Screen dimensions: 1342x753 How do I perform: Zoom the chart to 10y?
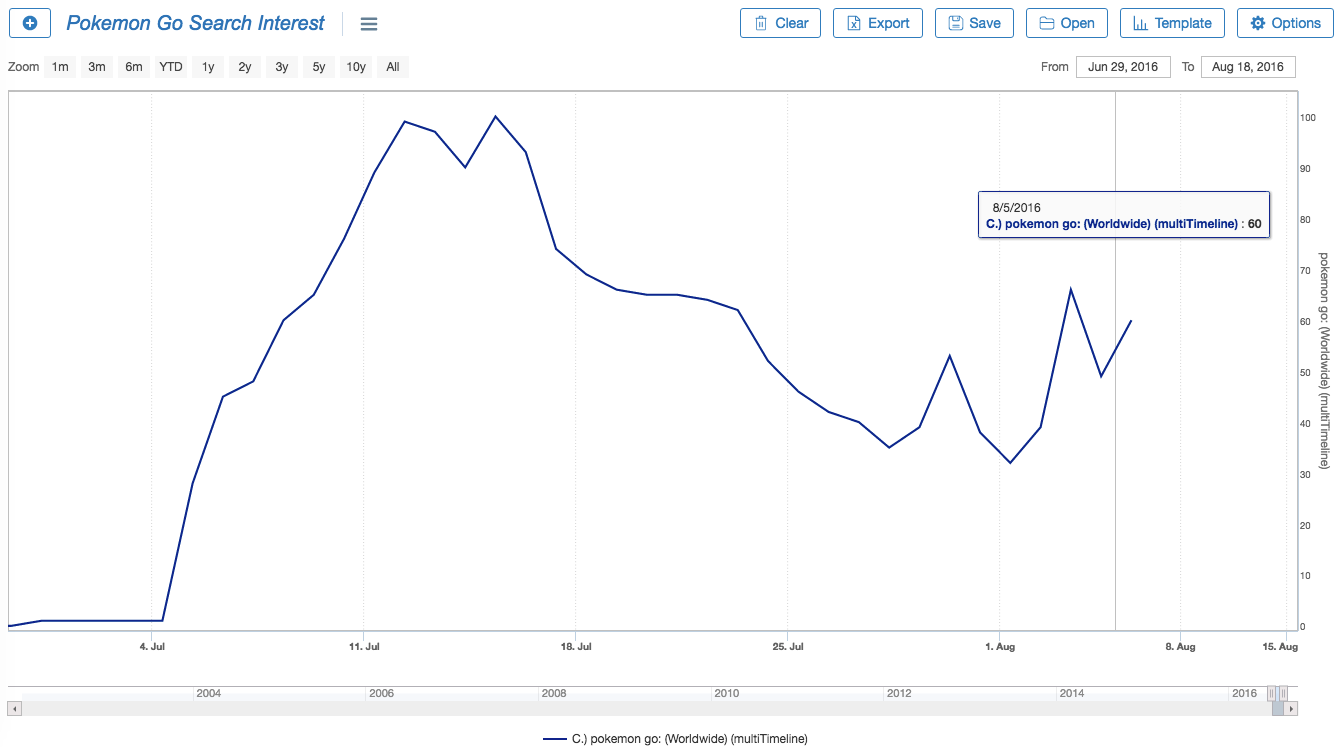coord(356,67)
